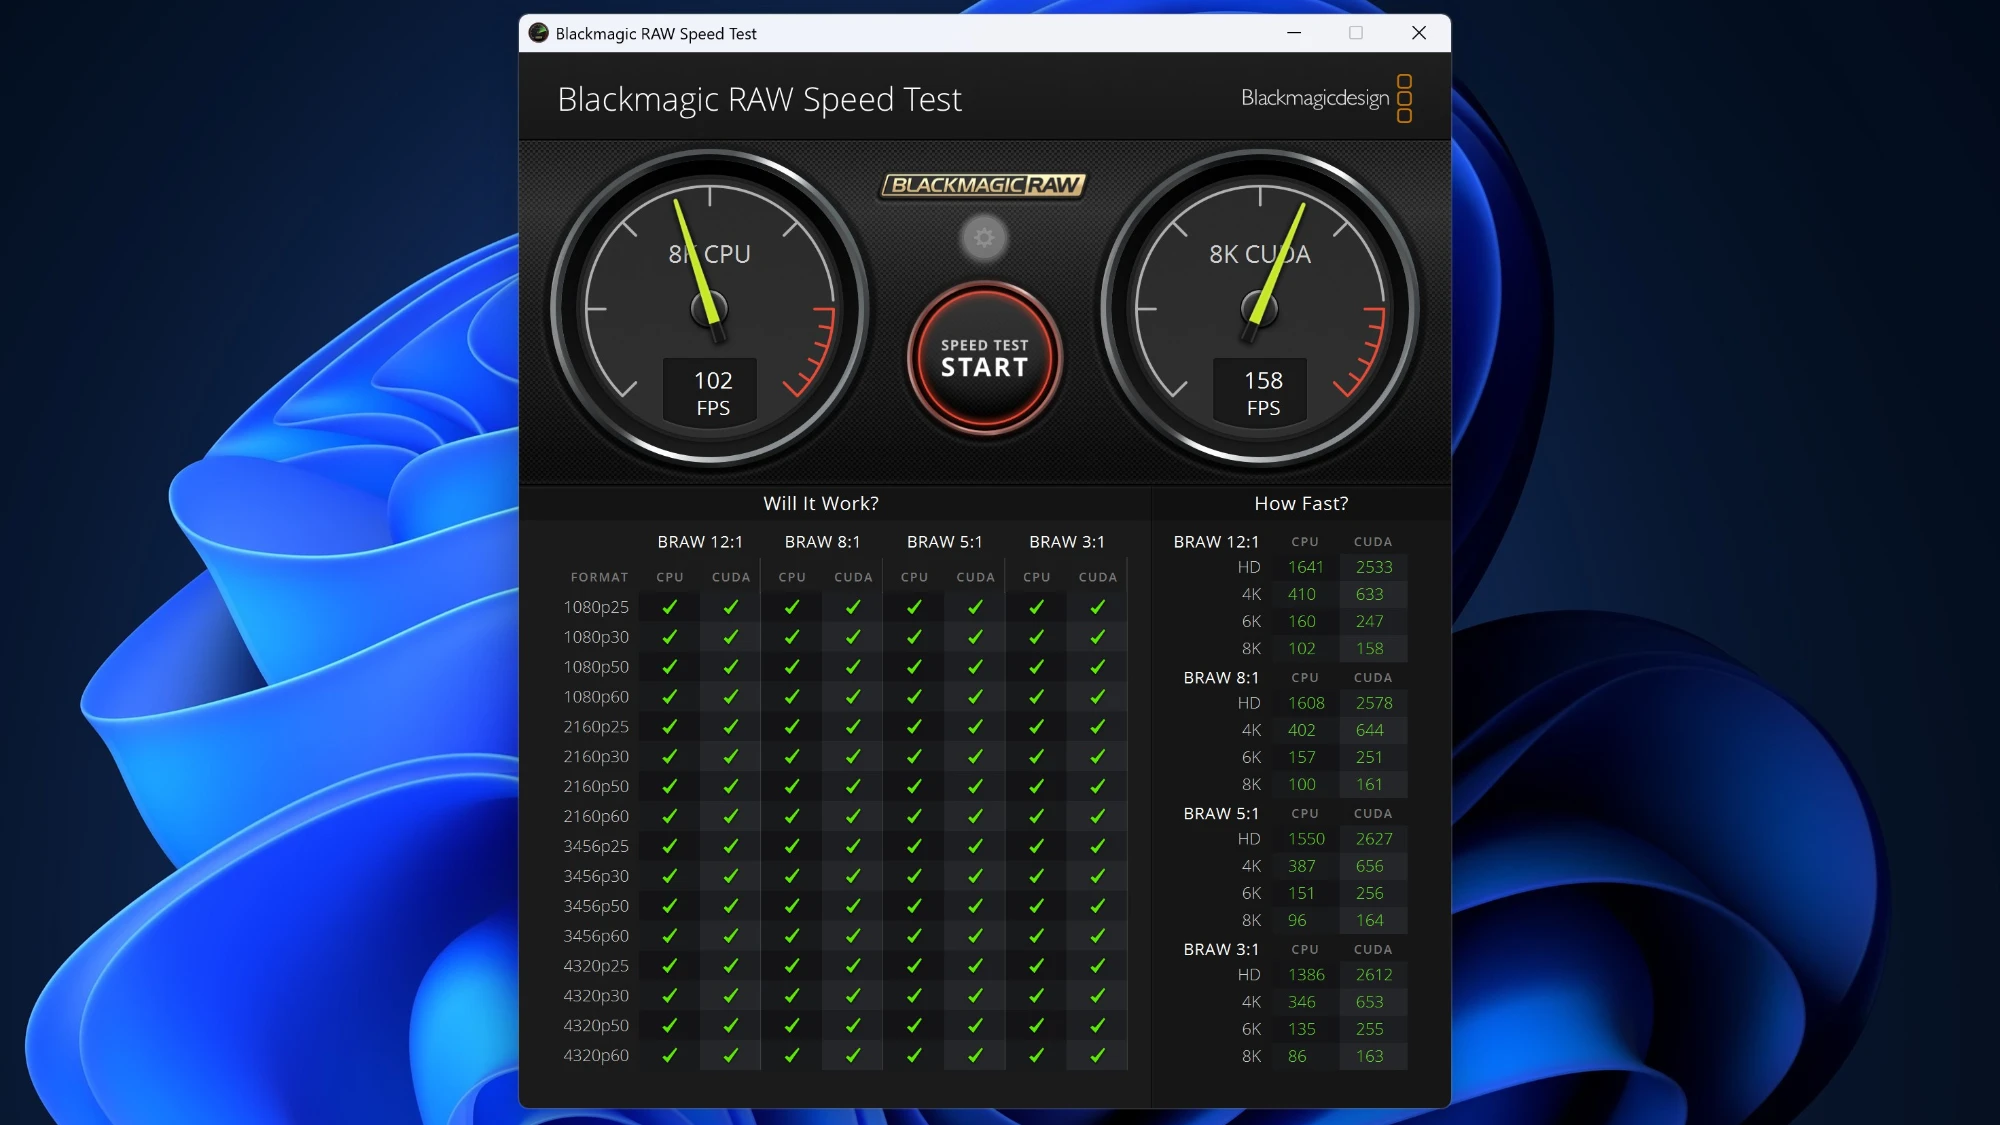
Task: Click the BRAW 8:1 CUDA checkmark for 1080p60
Action: point(853,697)
